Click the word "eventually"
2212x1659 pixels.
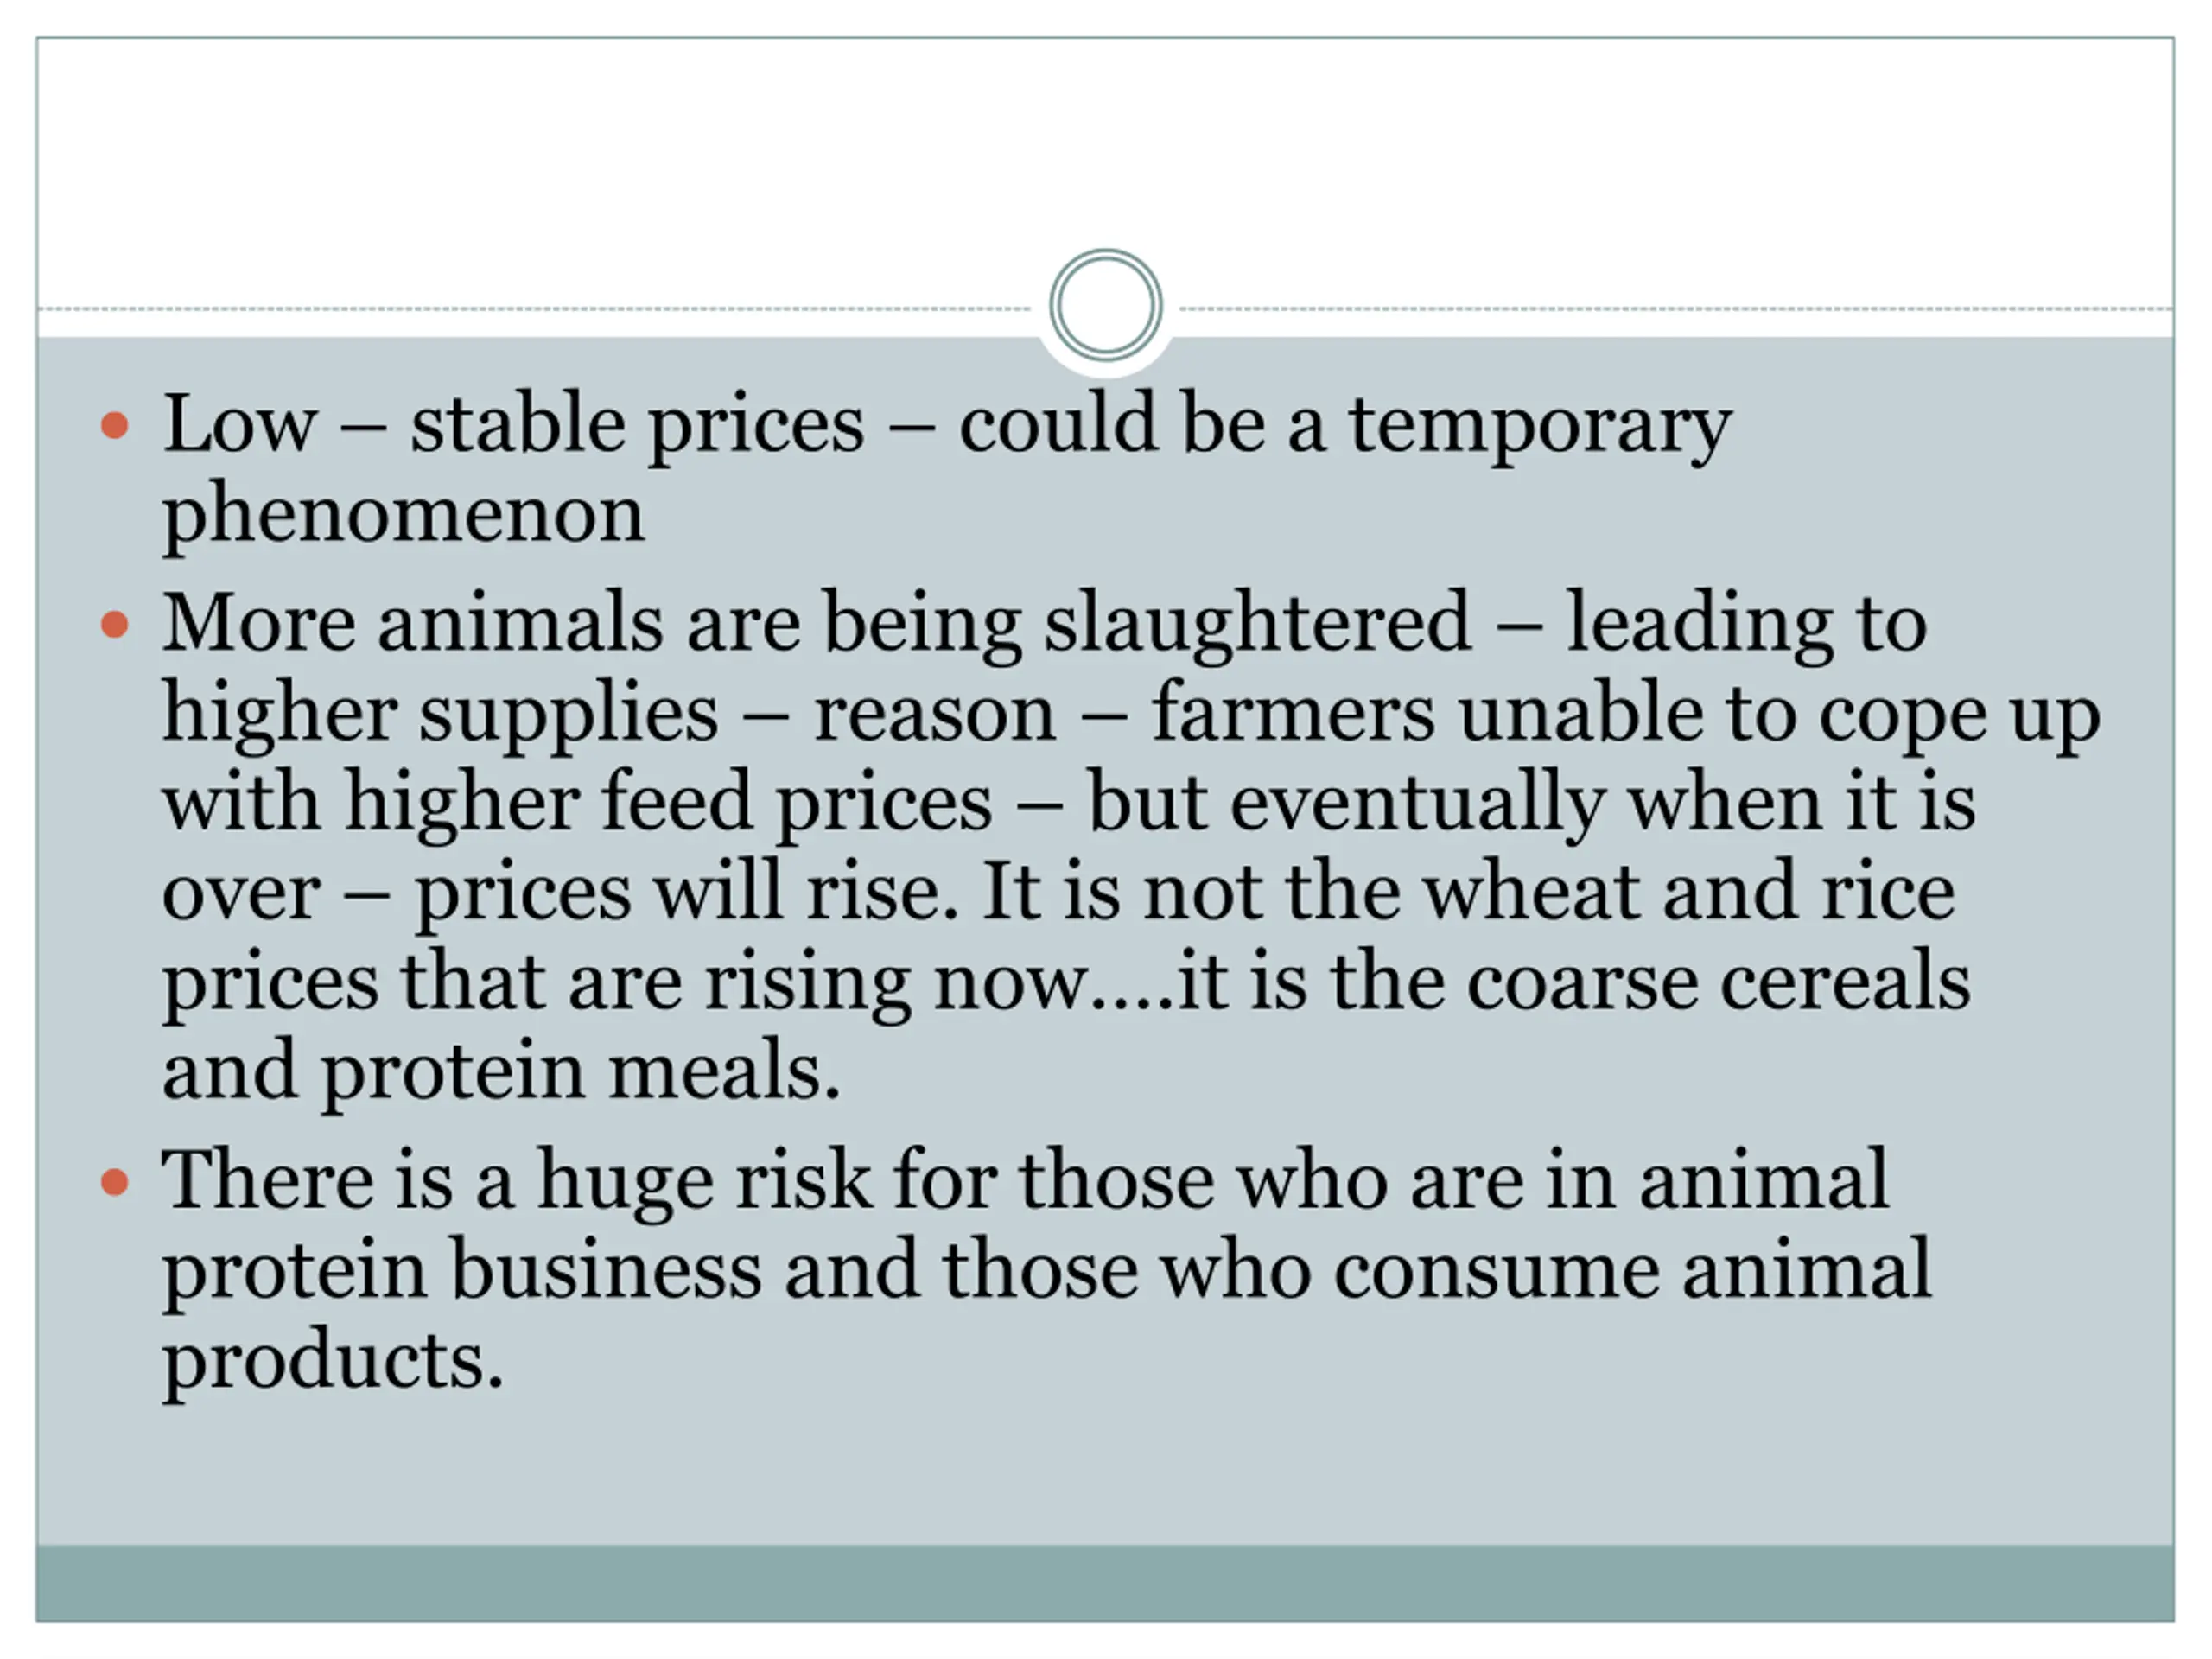(x=1417, y=805)
